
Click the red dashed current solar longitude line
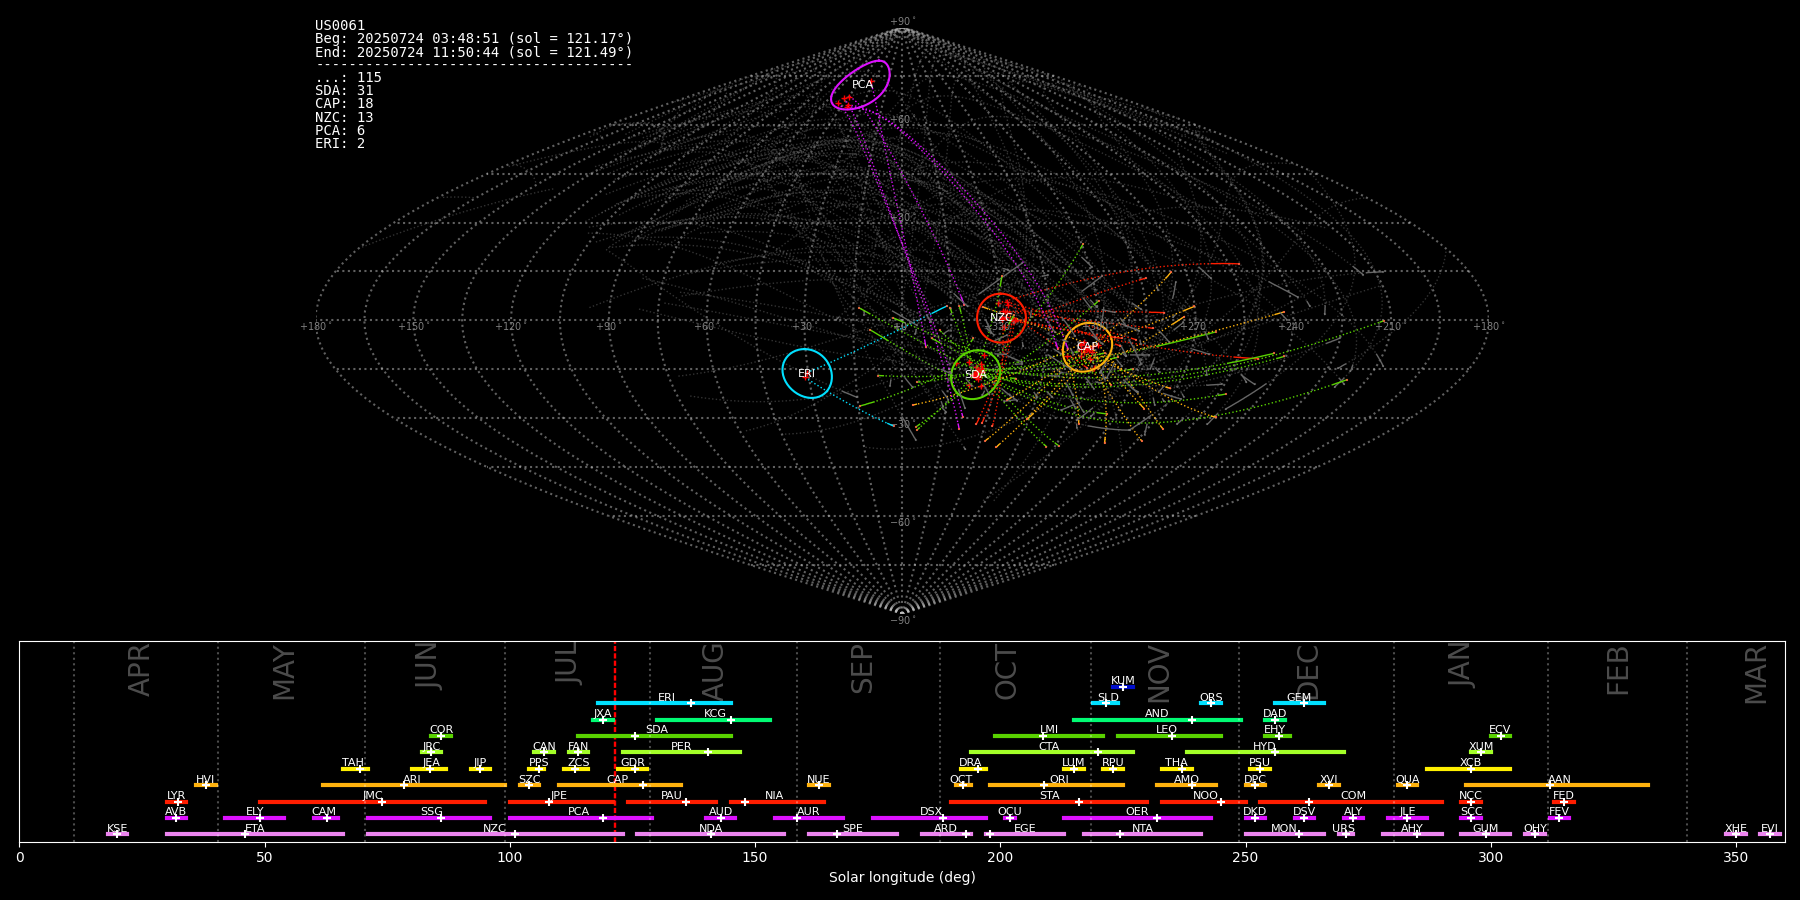tap(614, 741)
